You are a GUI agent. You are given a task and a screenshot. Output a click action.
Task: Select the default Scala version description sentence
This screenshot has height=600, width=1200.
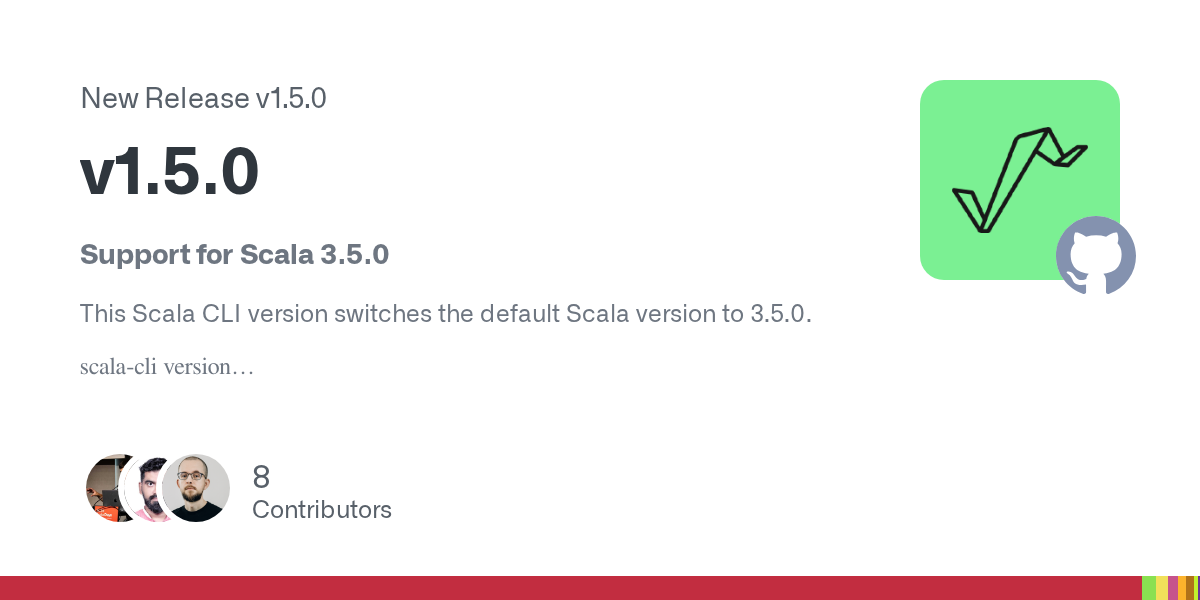[446, 314]
